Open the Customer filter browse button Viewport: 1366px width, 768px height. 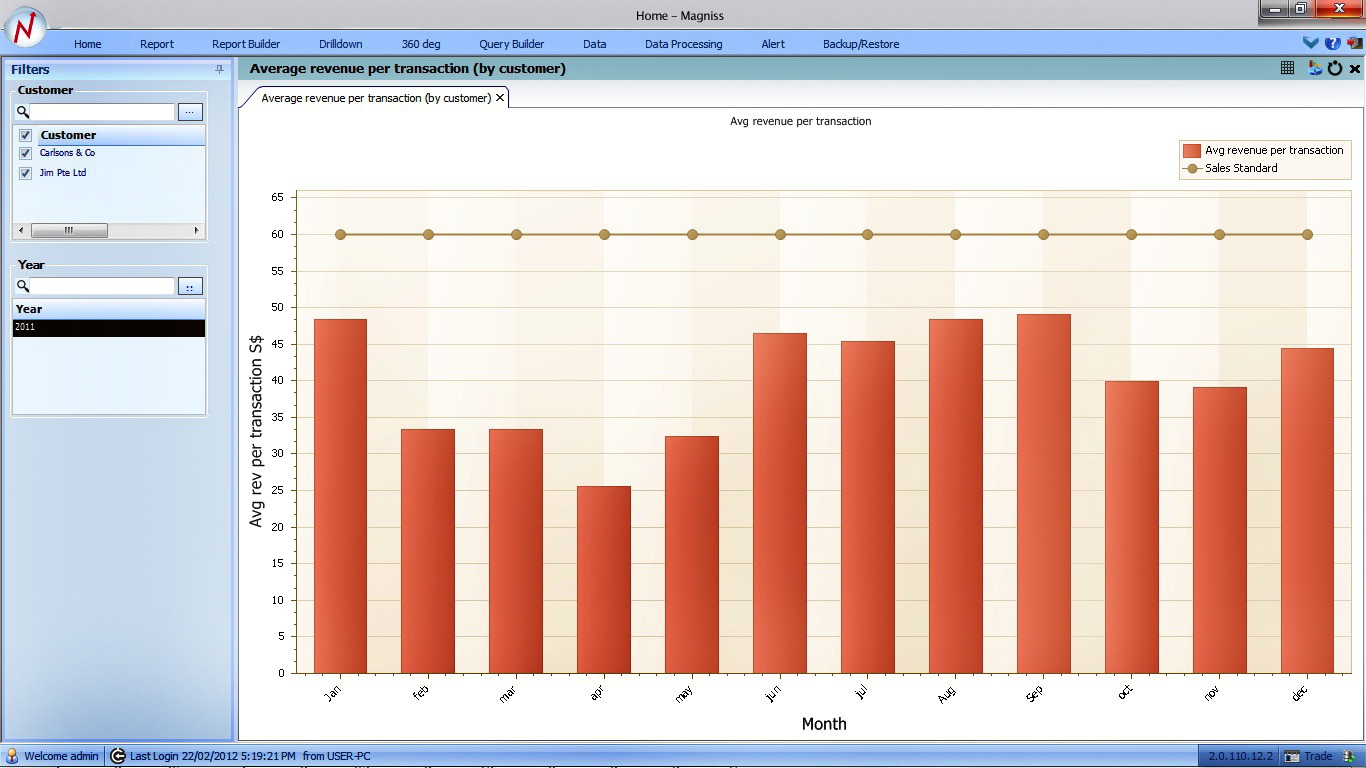click(190, 112)
